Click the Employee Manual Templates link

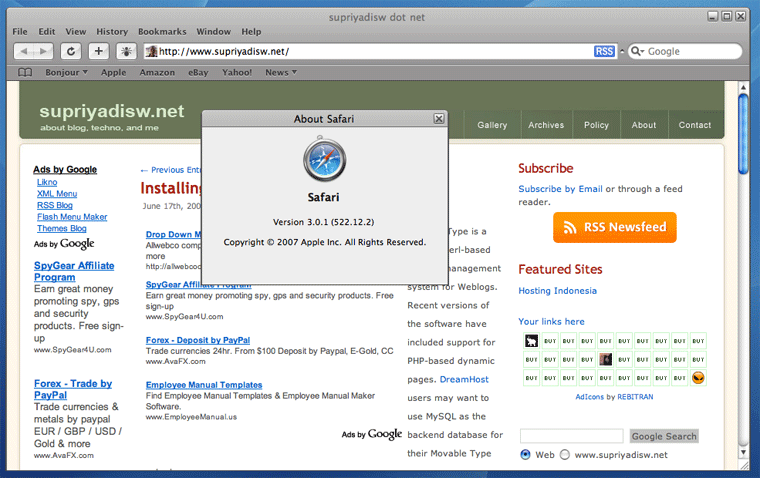coord(204,385)
